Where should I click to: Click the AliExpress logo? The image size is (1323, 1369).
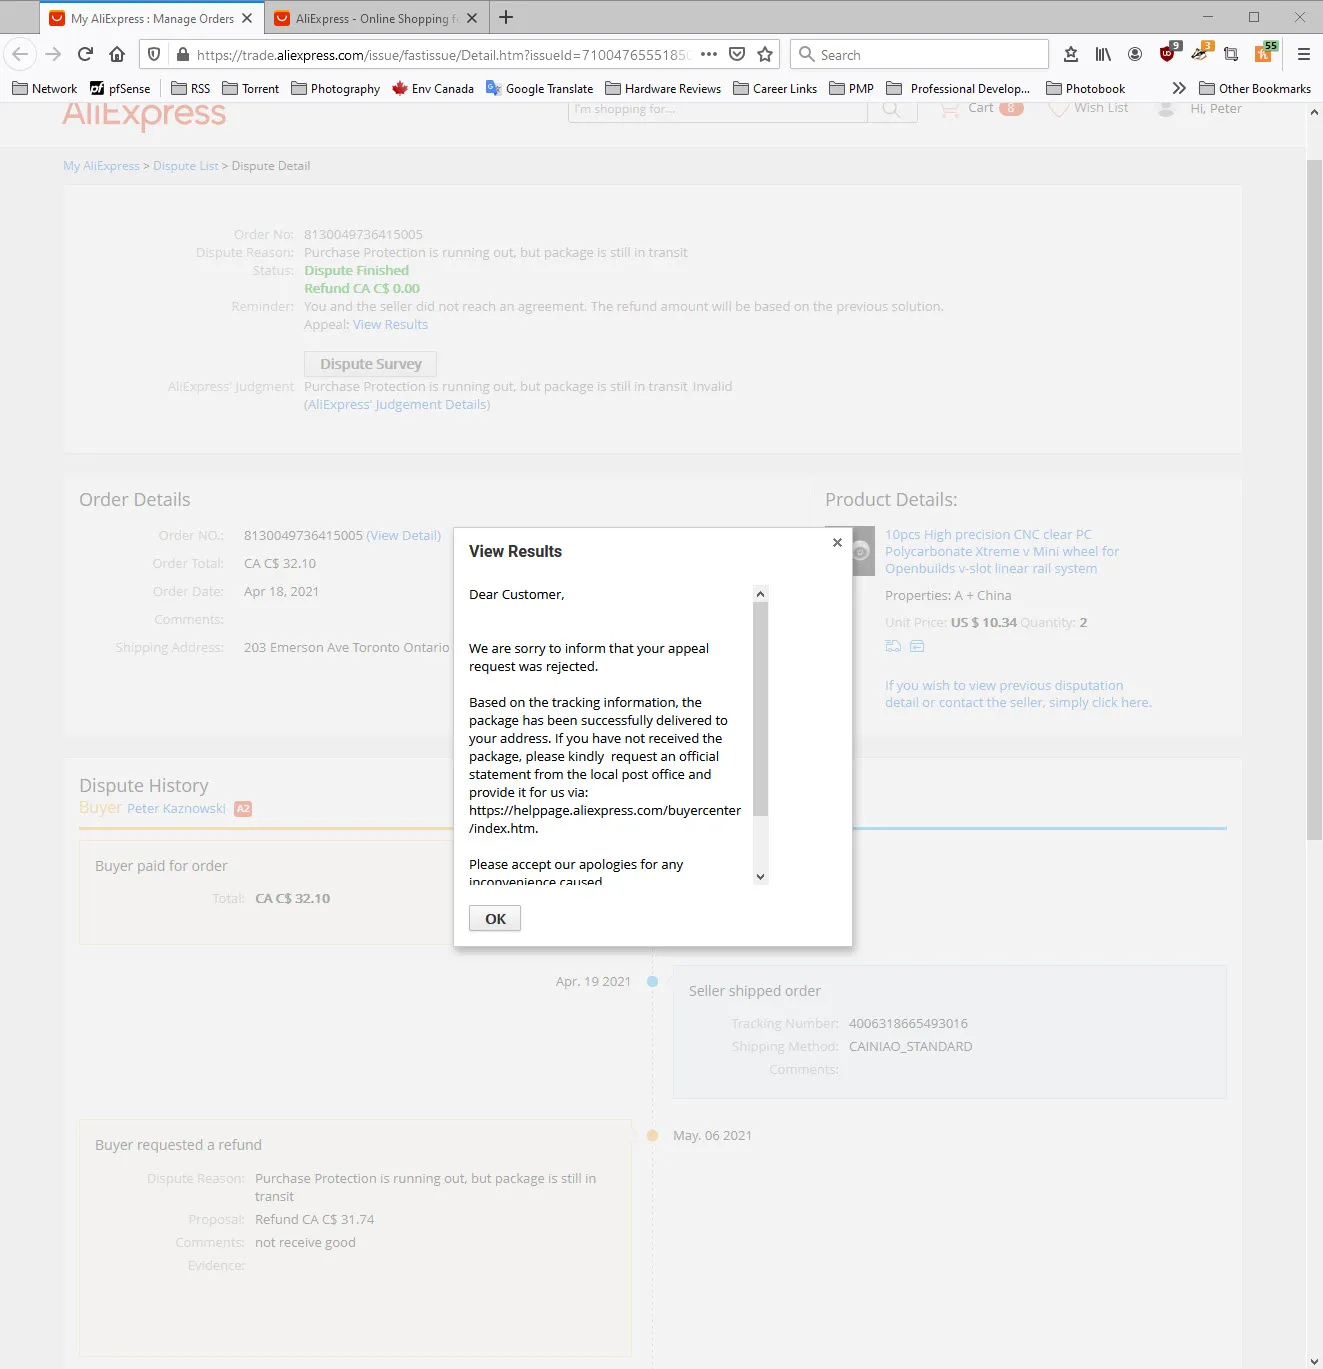[144, 115]
